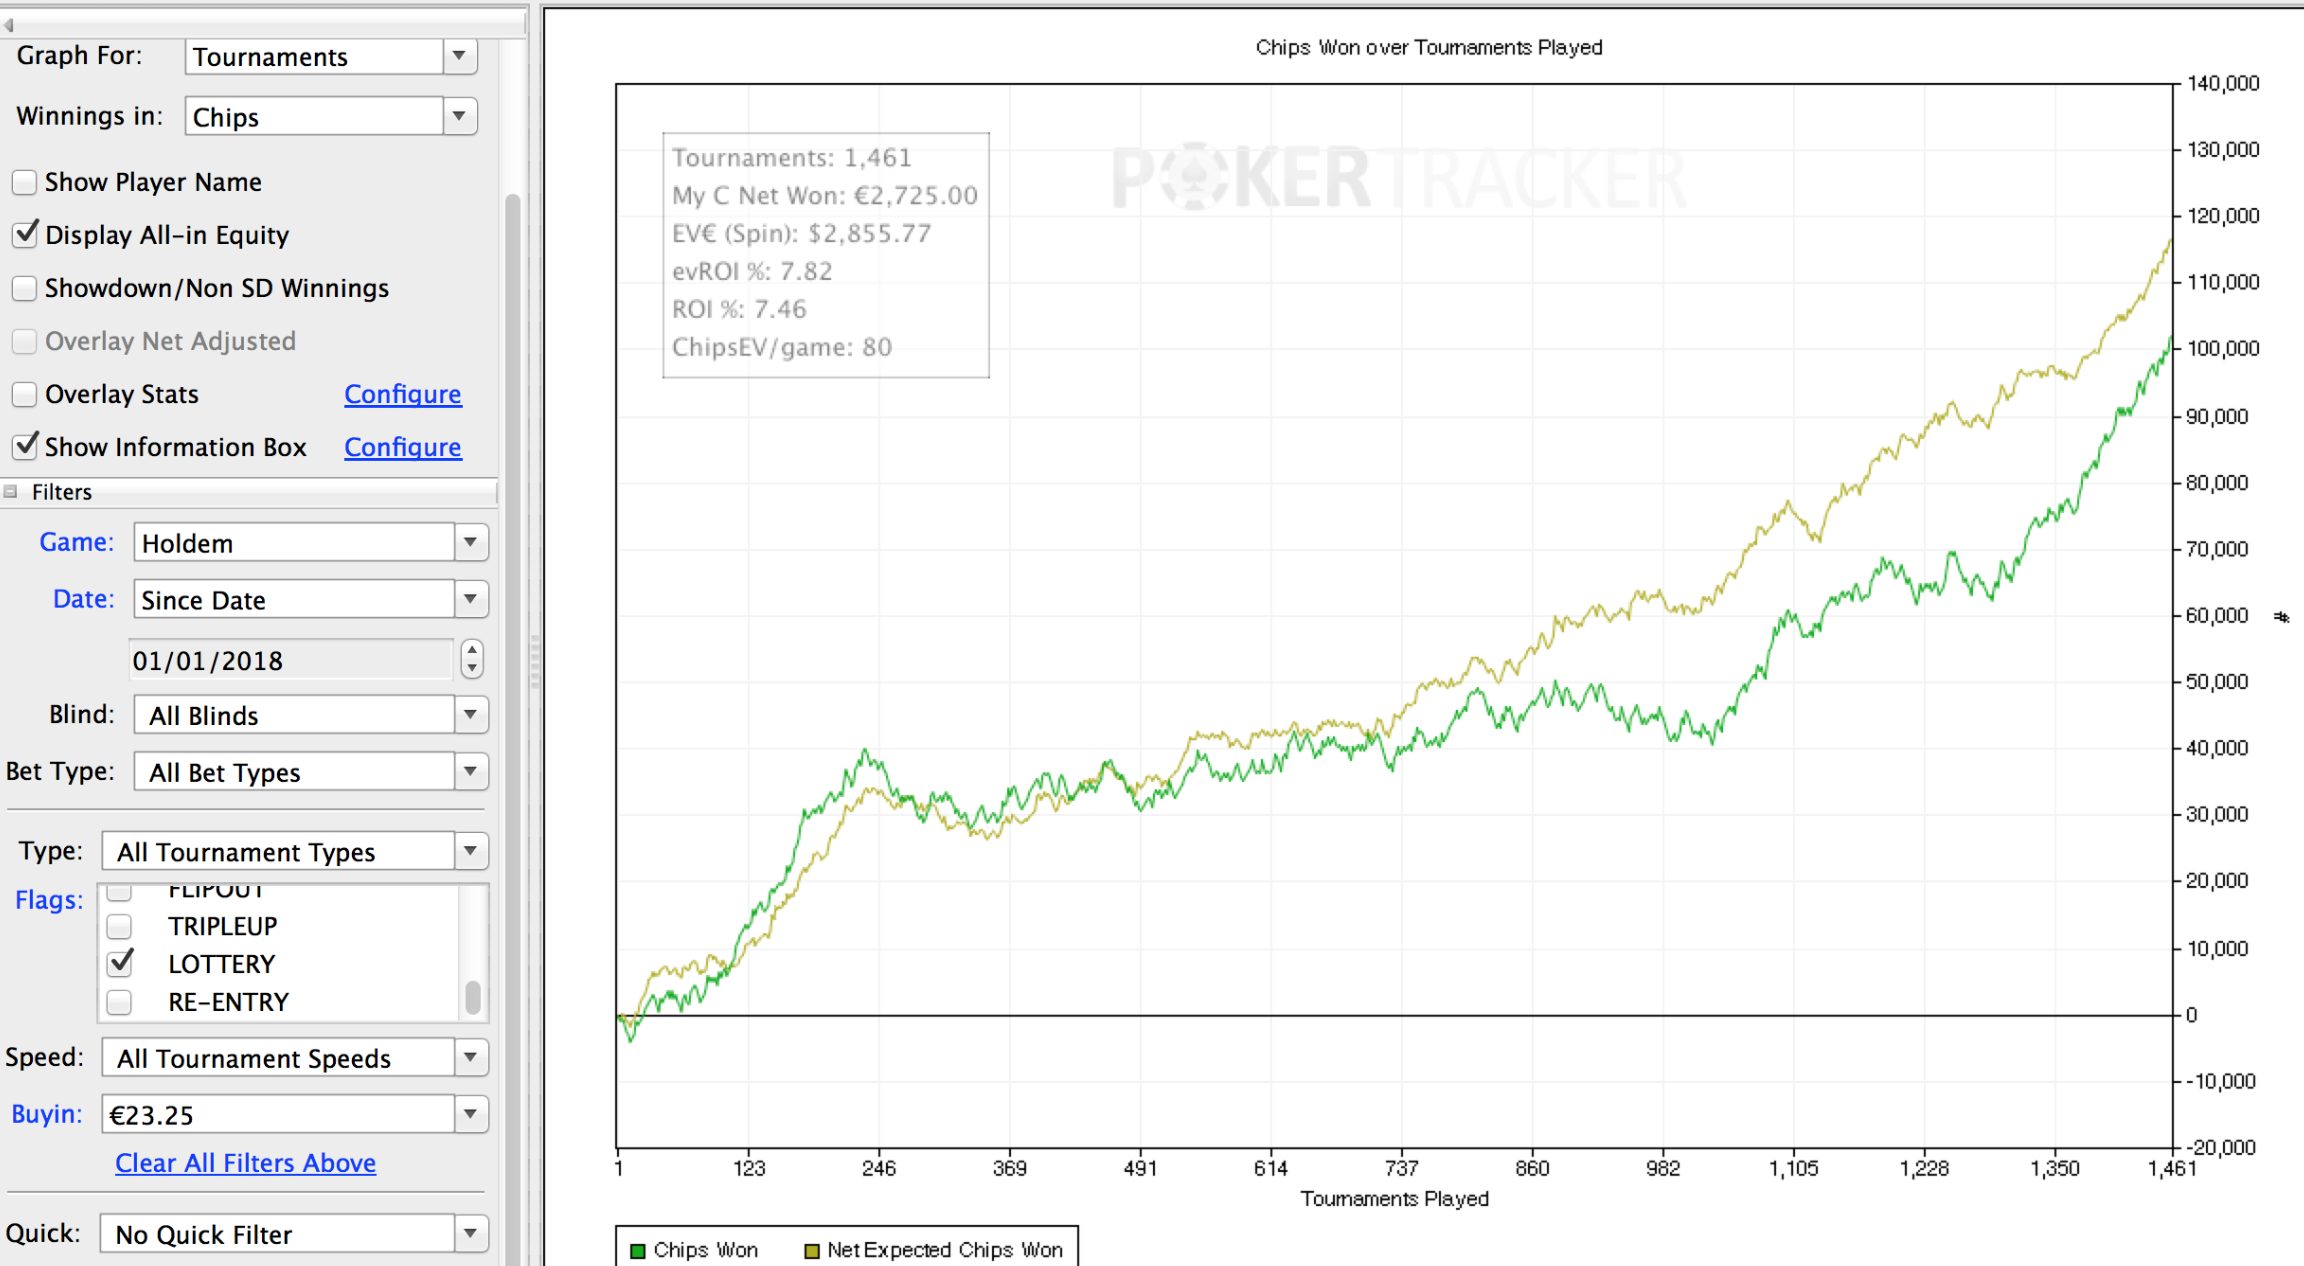The image size is (2304, 1266).
Task: Click Configure link next to Overlay Stats
Action: click(403, 394)
